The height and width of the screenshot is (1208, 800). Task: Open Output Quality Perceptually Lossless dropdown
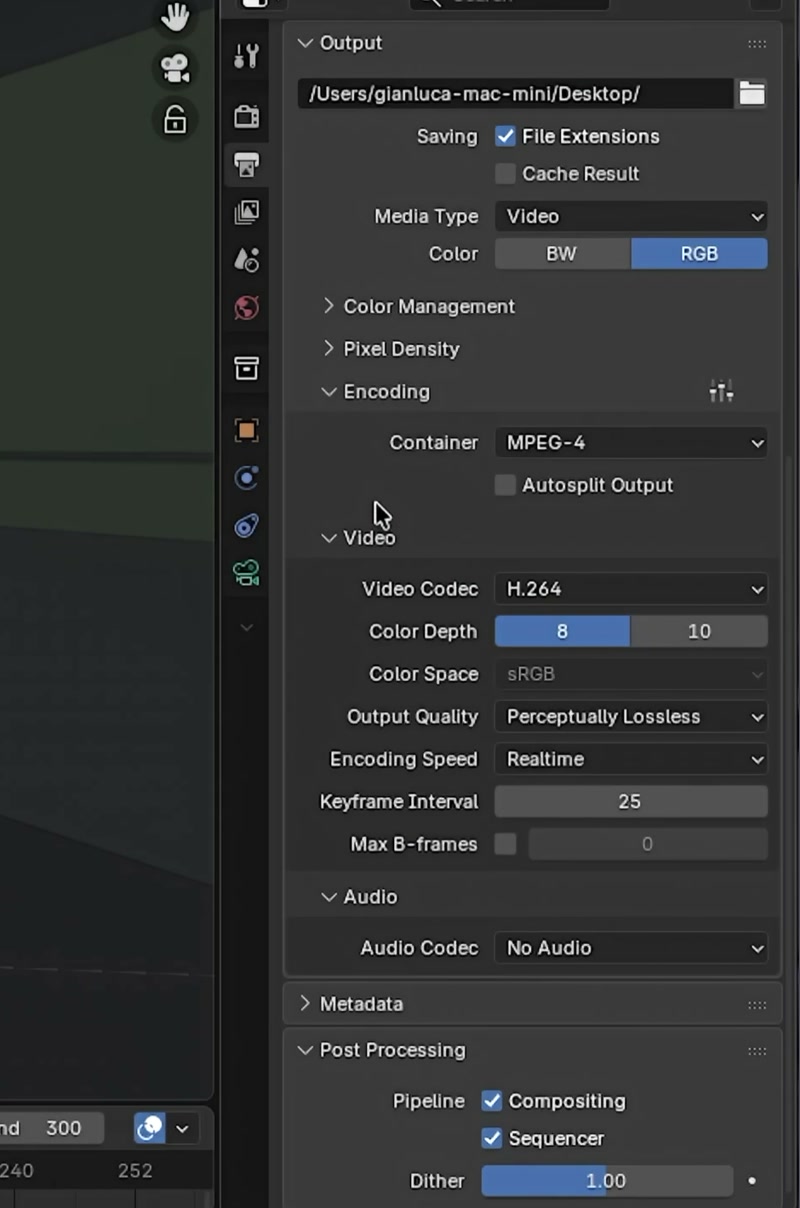pos(631,716)
